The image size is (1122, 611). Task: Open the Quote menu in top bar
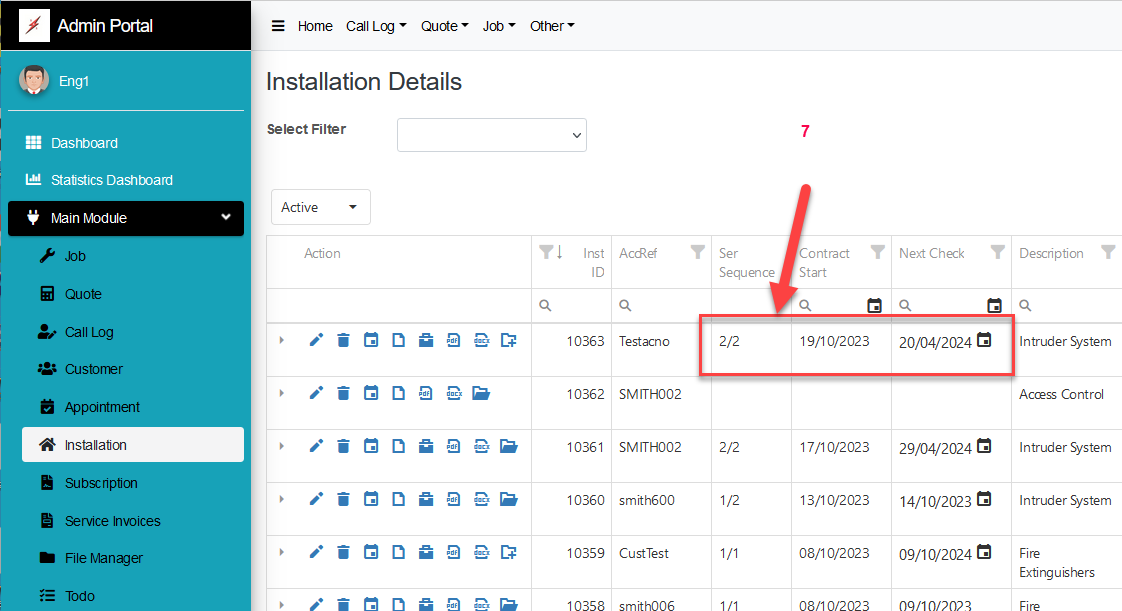(444, 26)
